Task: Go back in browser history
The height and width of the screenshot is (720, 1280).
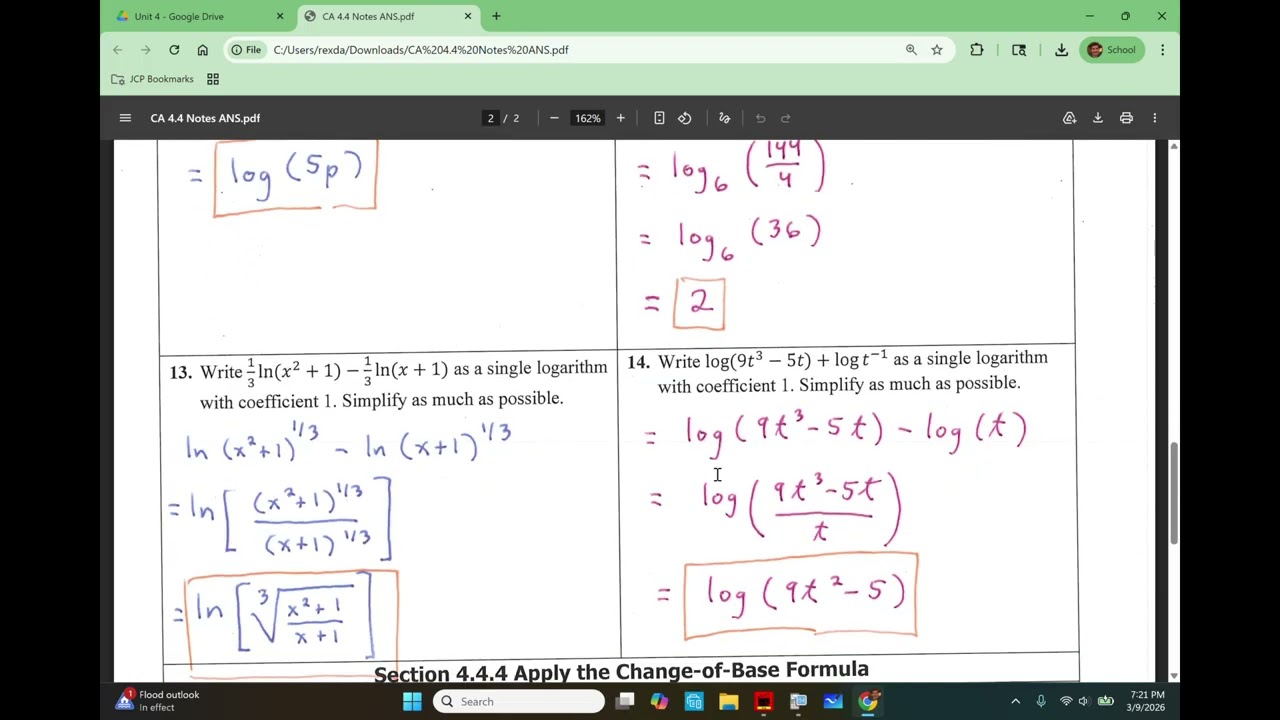Action: coord(118,50)
